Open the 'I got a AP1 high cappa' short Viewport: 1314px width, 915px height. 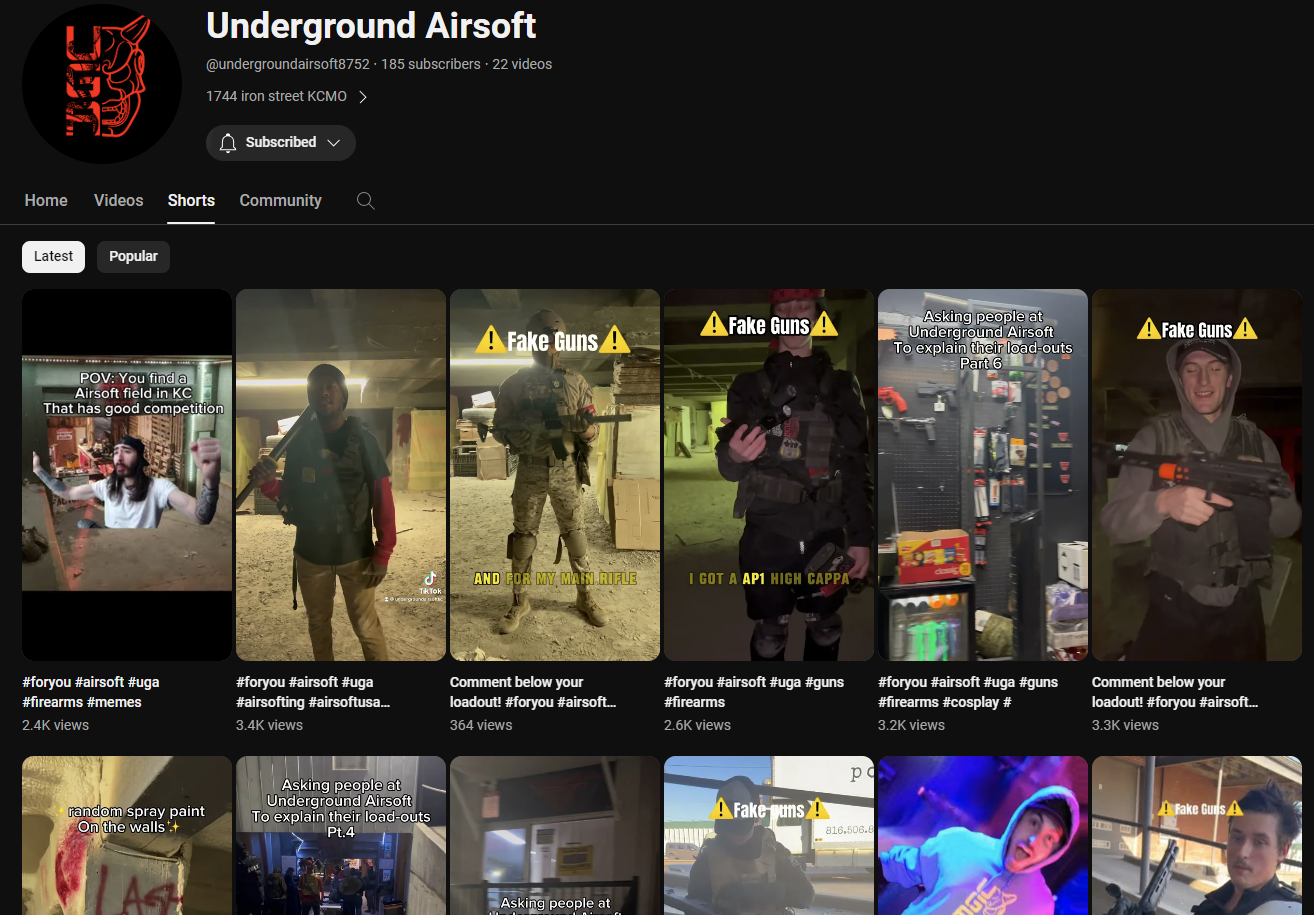(768, 475)
